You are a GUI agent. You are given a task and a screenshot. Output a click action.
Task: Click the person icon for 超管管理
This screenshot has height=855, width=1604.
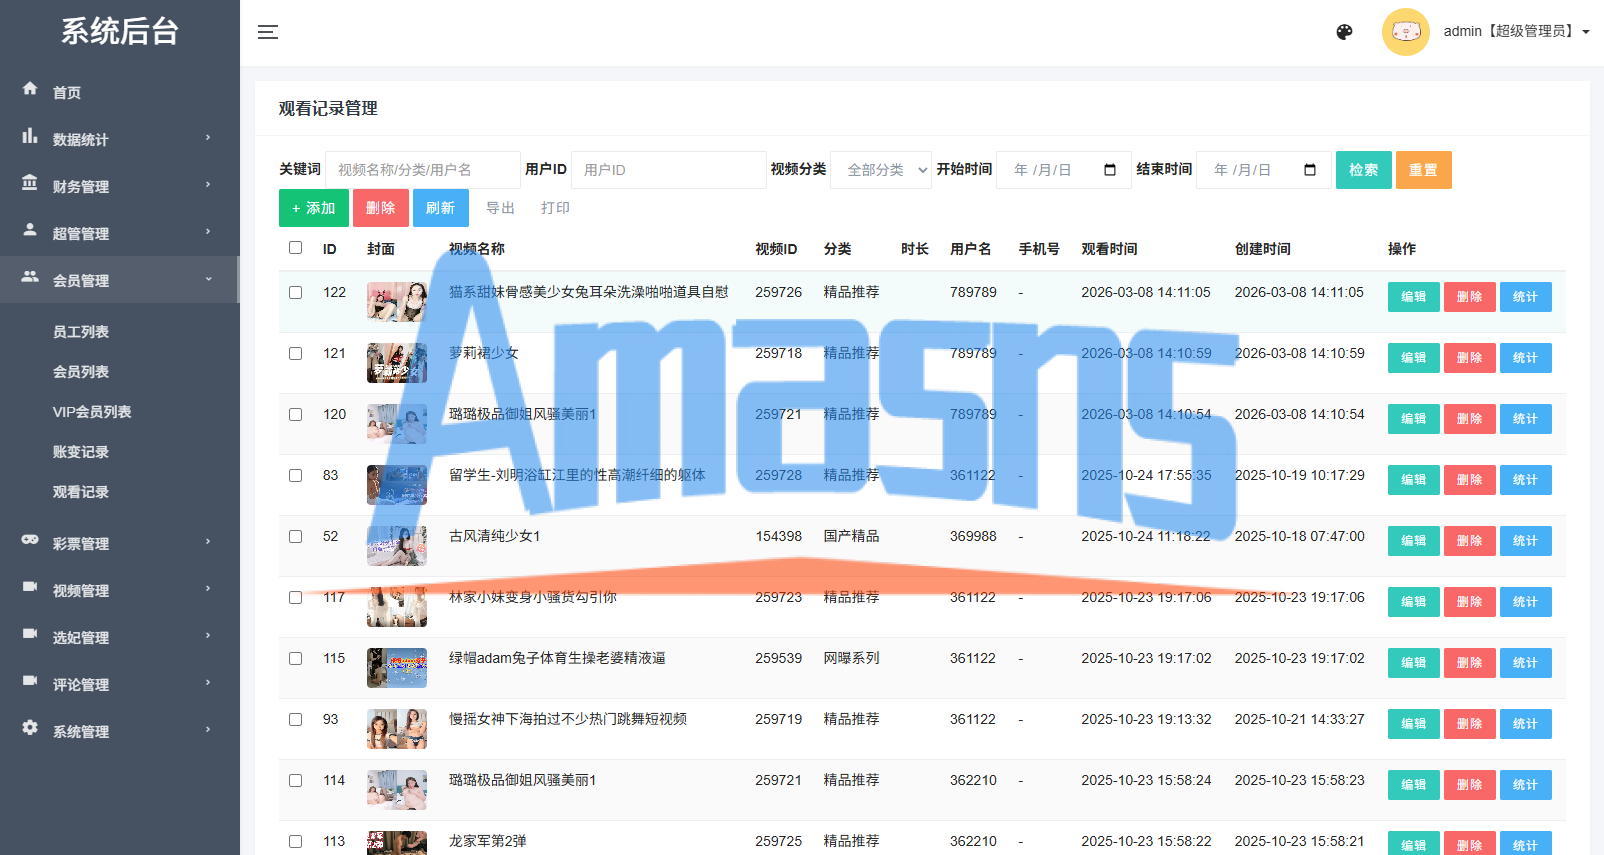pos(30,230)
